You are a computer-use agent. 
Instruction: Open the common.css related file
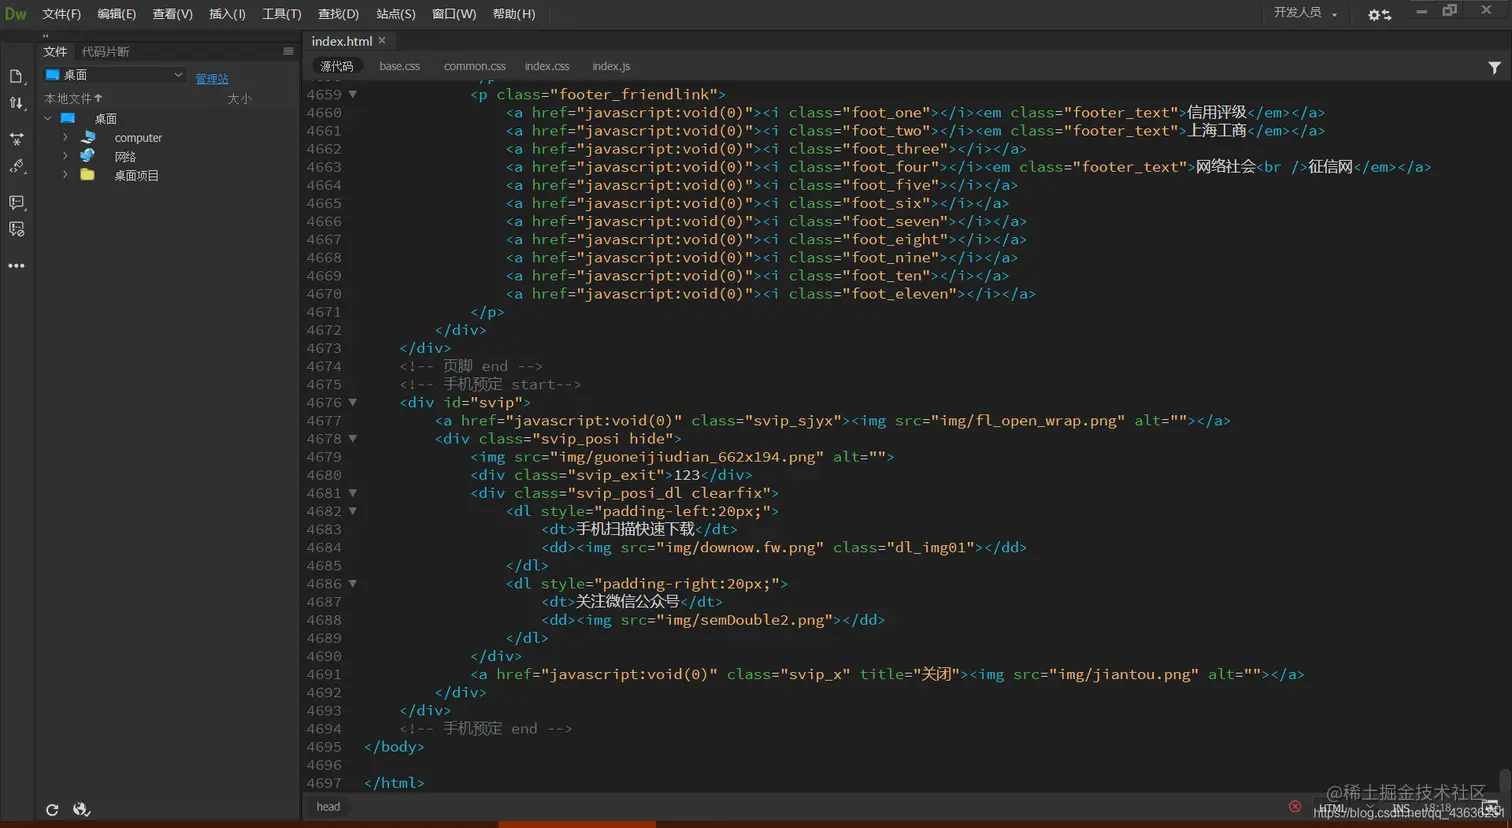point(474,66)
